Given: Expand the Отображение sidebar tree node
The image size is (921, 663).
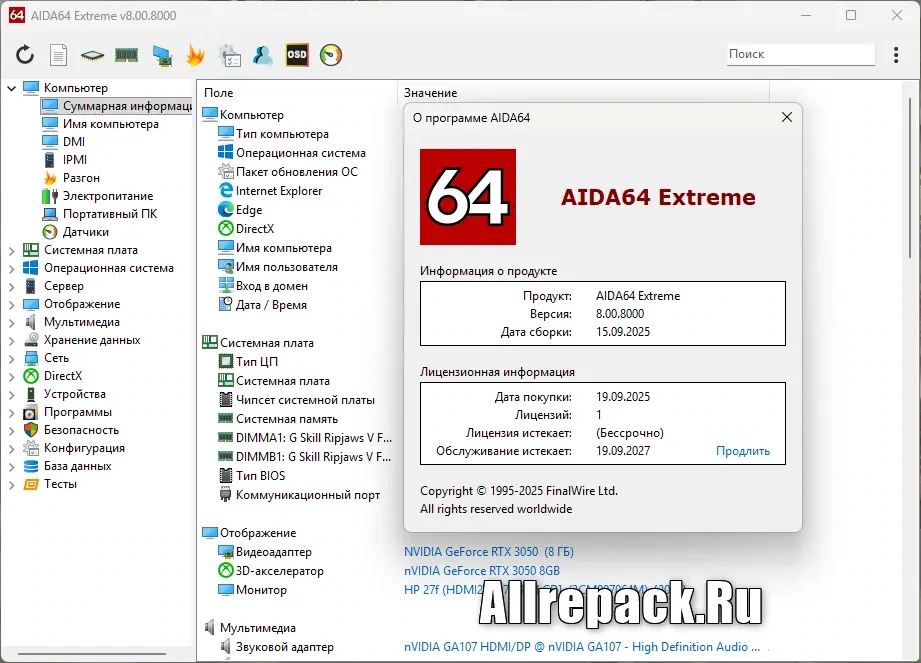Looking at the screenshot, I should (12, 305).
